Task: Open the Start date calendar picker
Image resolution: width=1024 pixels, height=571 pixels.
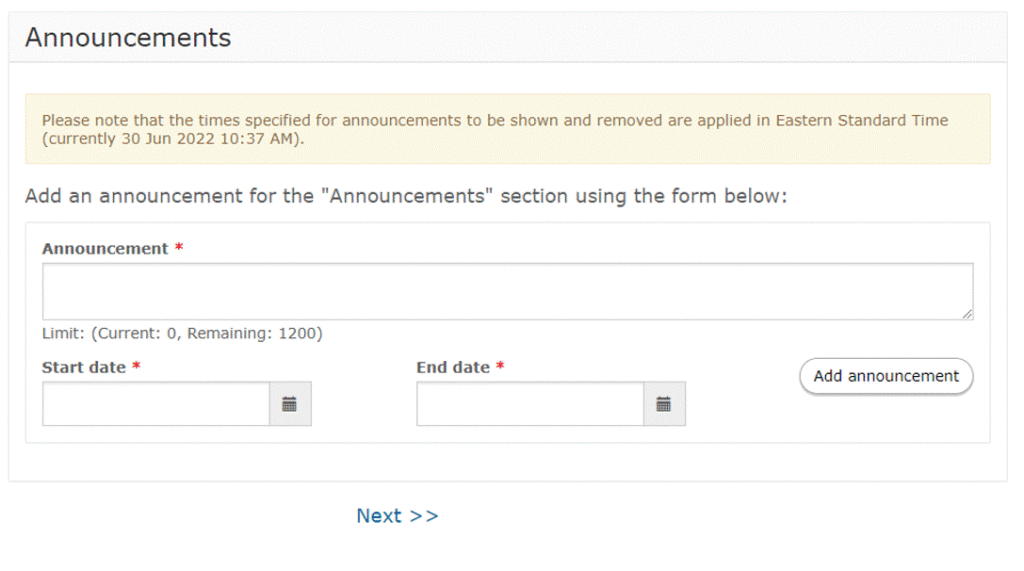Action: (x=290, y=404)
